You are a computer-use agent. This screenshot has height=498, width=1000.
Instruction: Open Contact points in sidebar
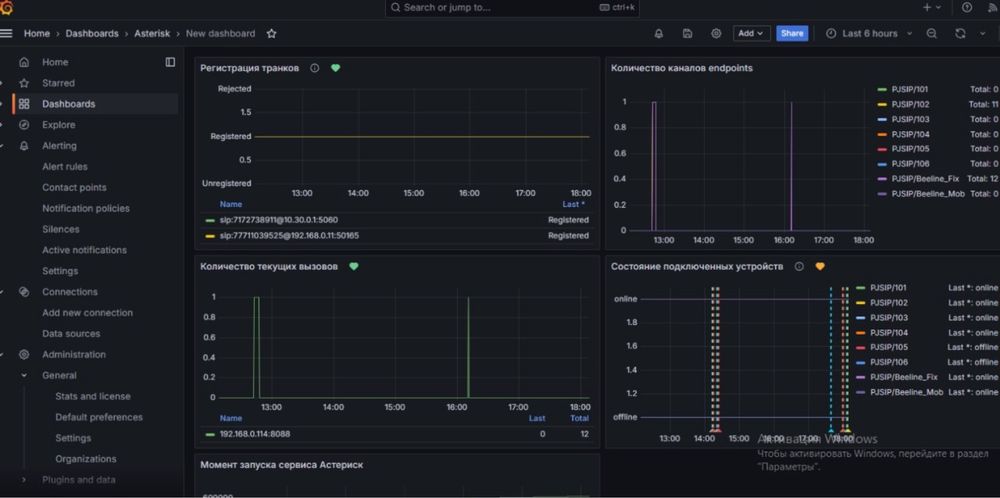(75, 187)
